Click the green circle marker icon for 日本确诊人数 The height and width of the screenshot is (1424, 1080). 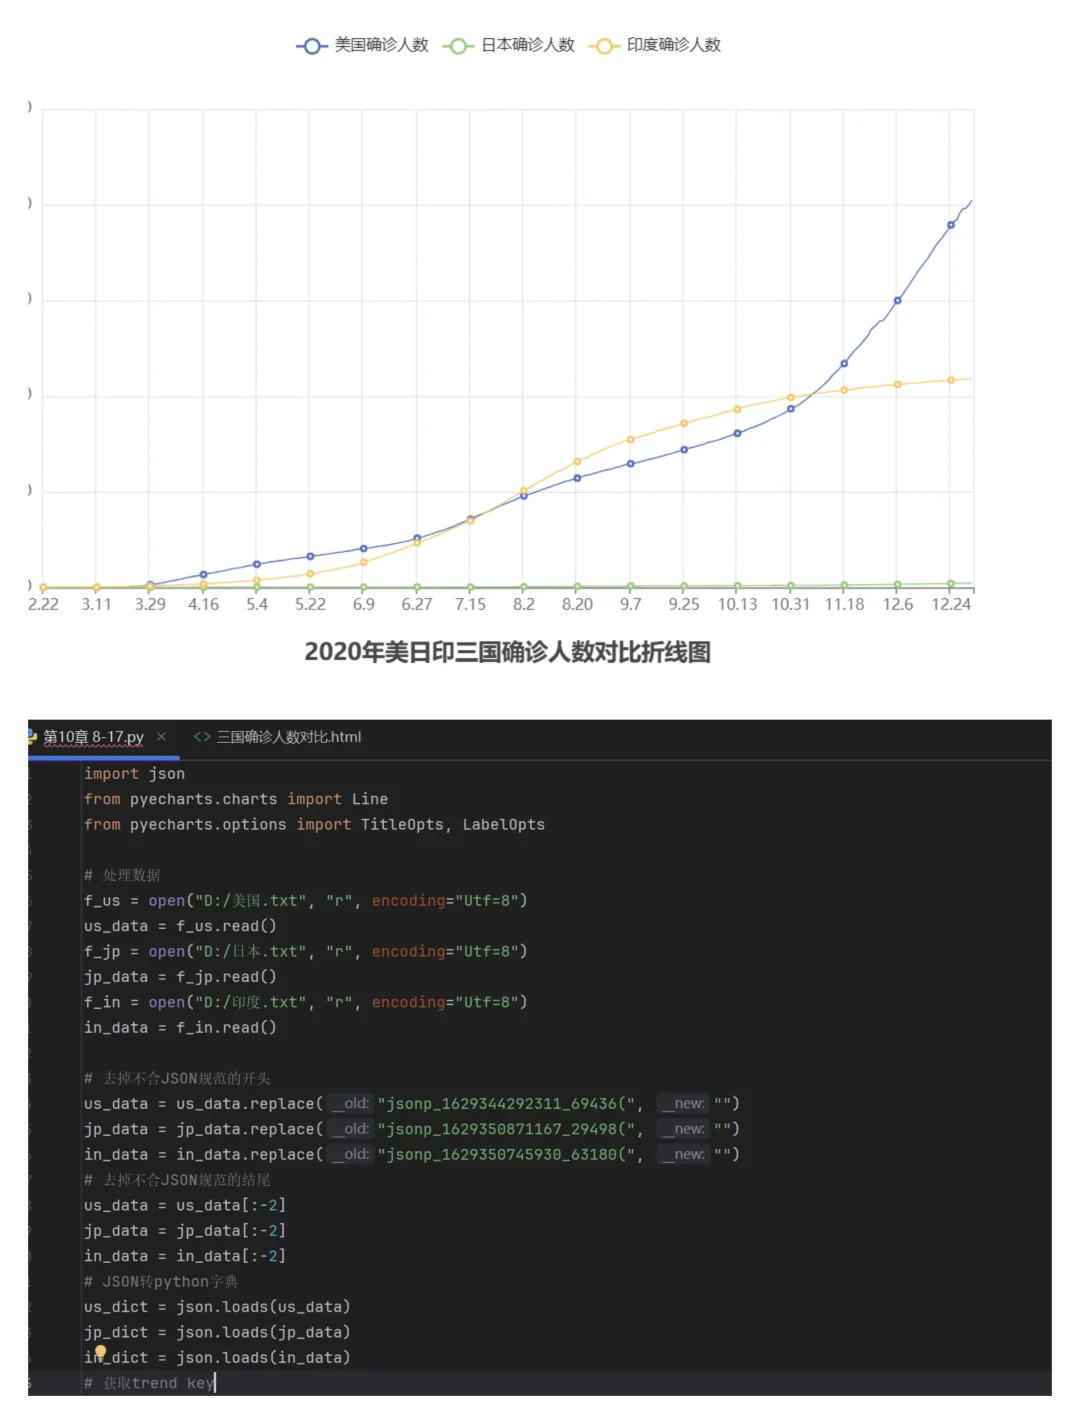pos(458,46)
